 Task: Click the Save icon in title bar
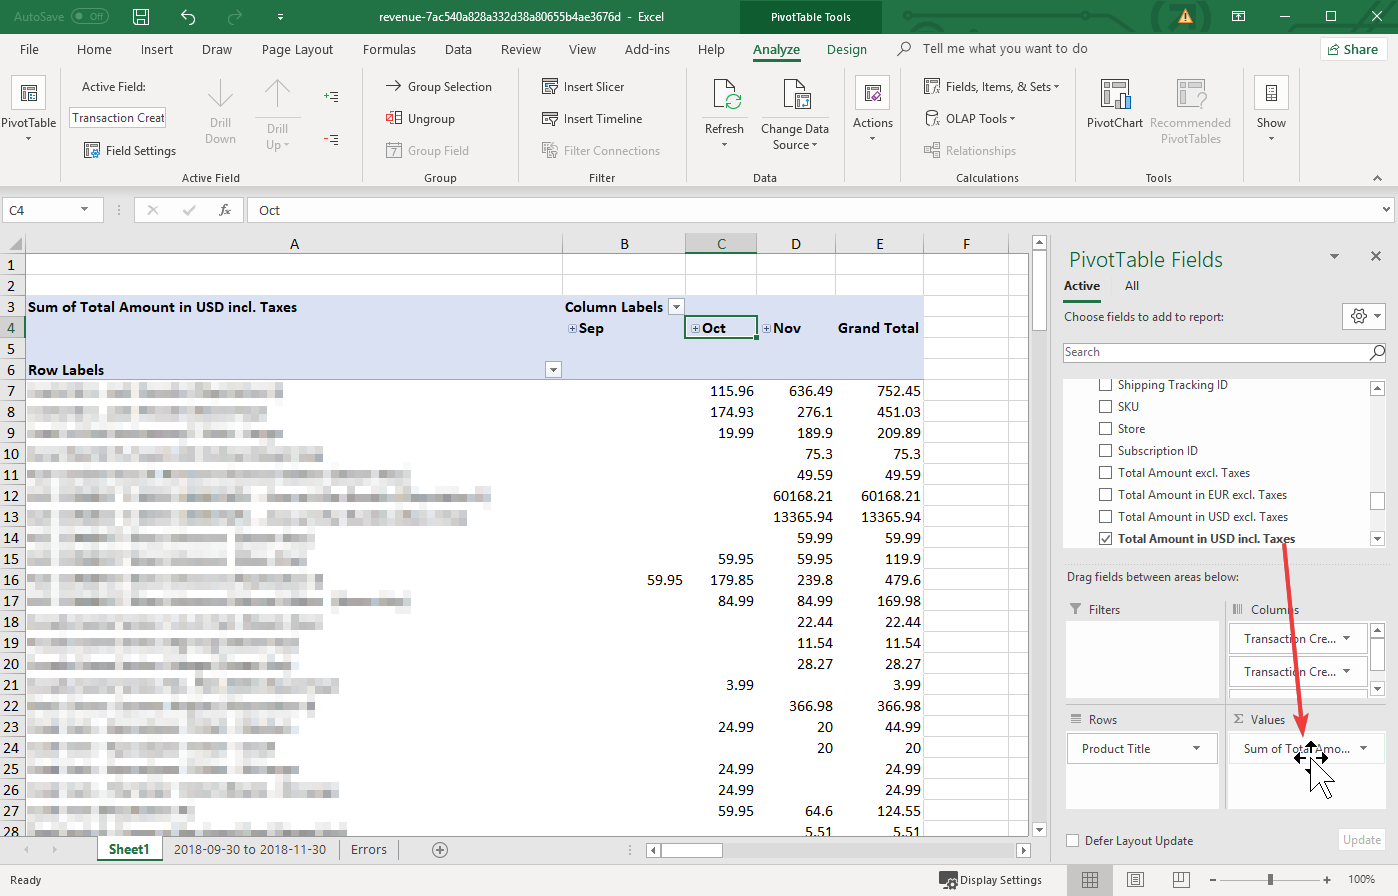point(141,17)
